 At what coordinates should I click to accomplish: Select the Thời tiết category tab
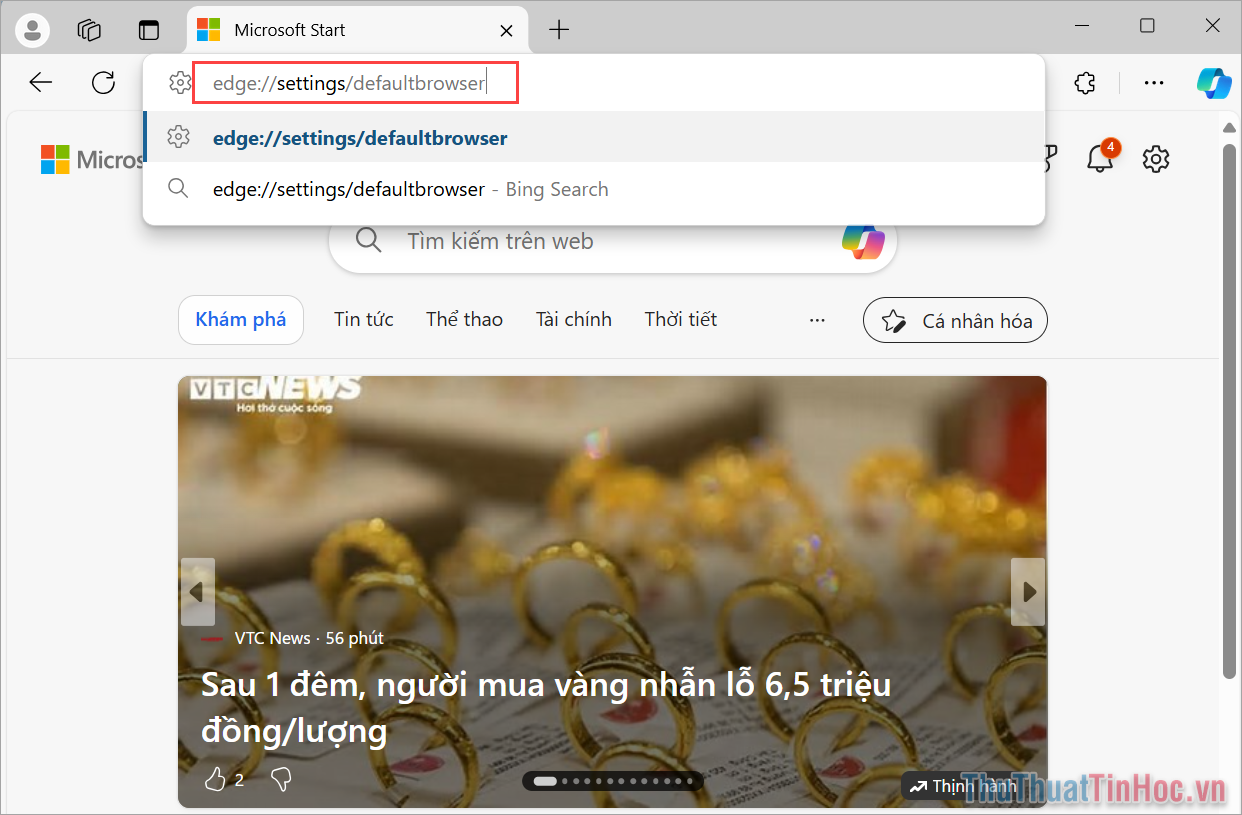click(x=680, y=319)
